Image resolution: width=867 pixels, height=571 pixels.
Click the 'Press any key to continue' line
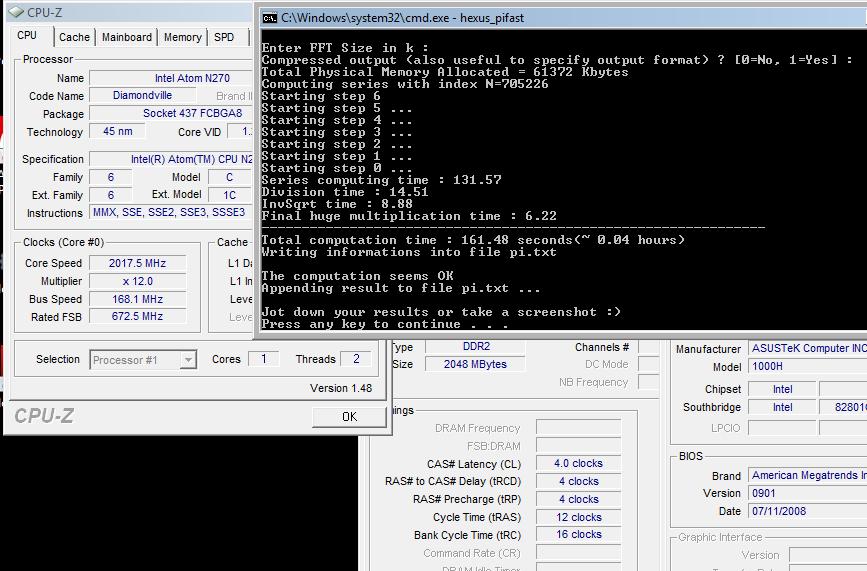point(385,324)
